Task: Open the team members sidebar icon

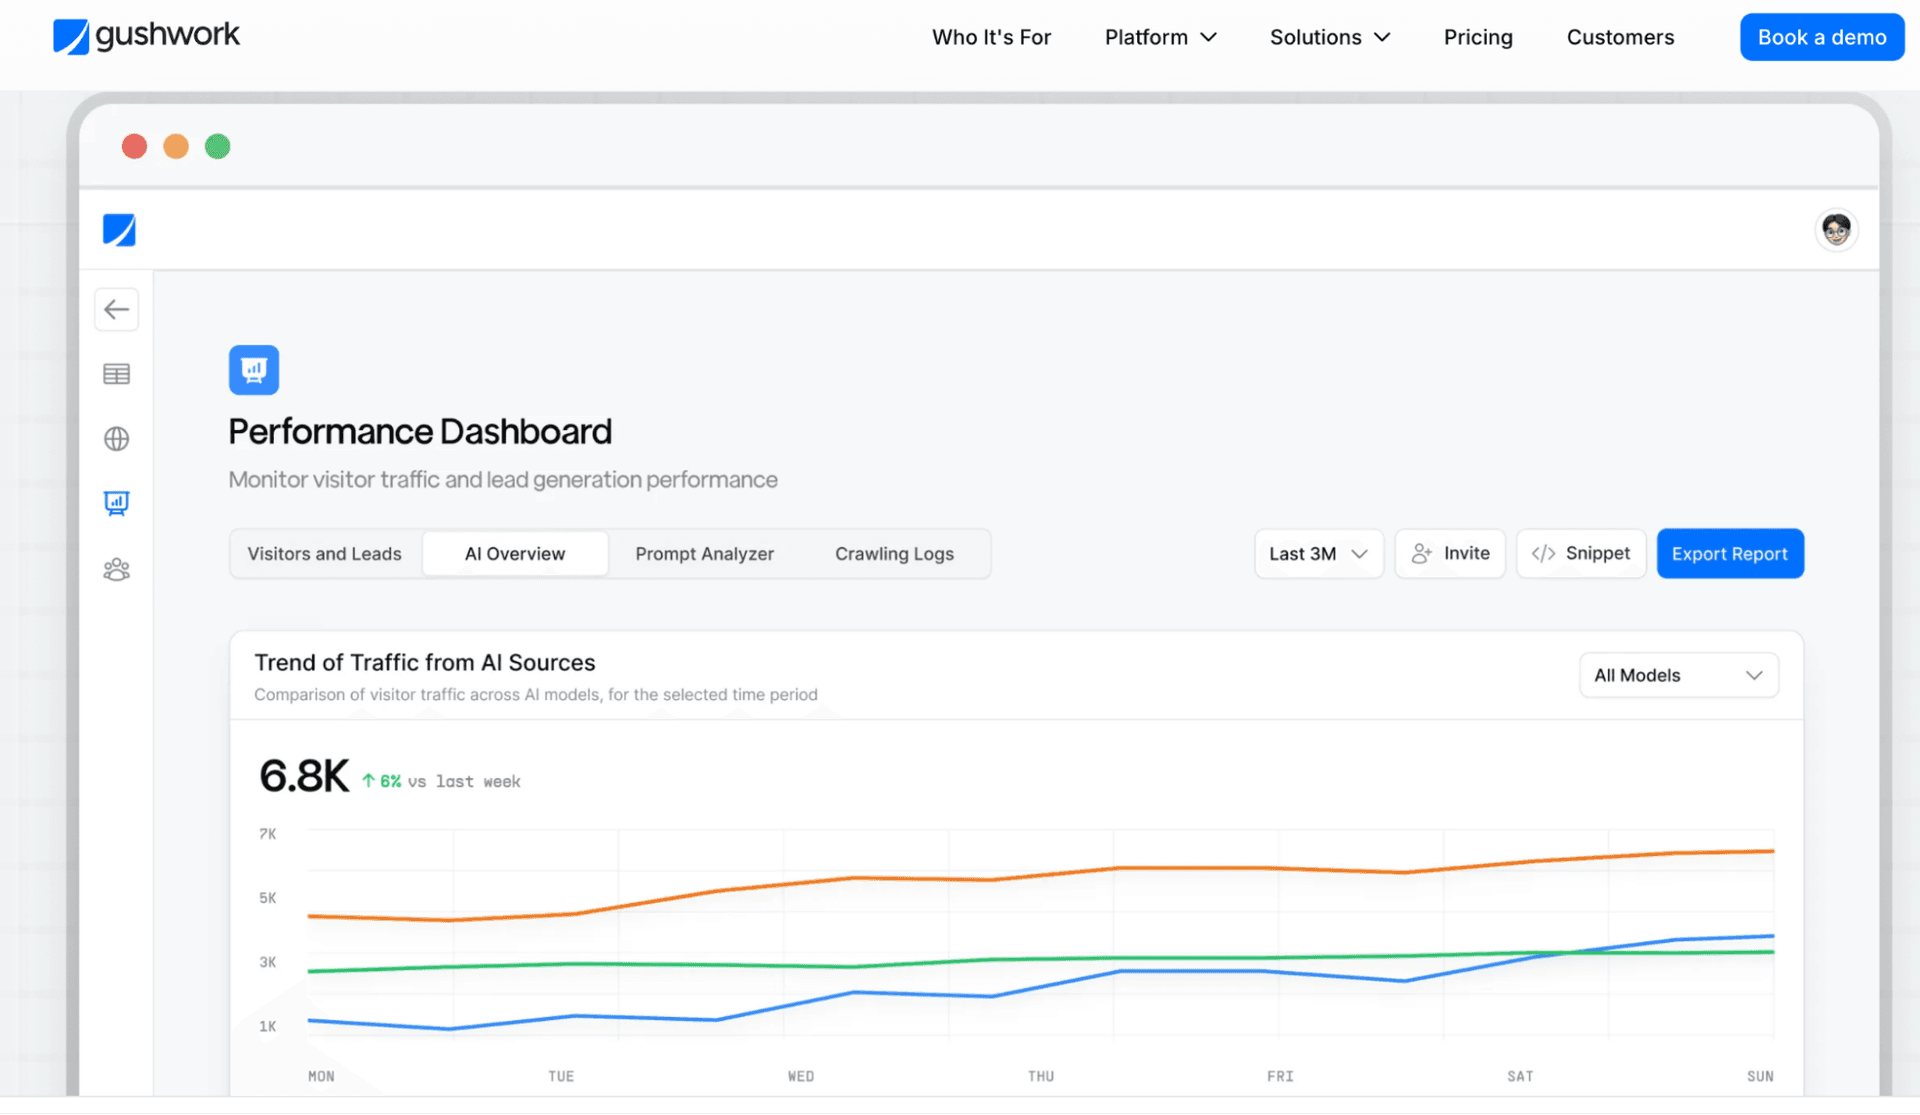Action: (117, 570)
